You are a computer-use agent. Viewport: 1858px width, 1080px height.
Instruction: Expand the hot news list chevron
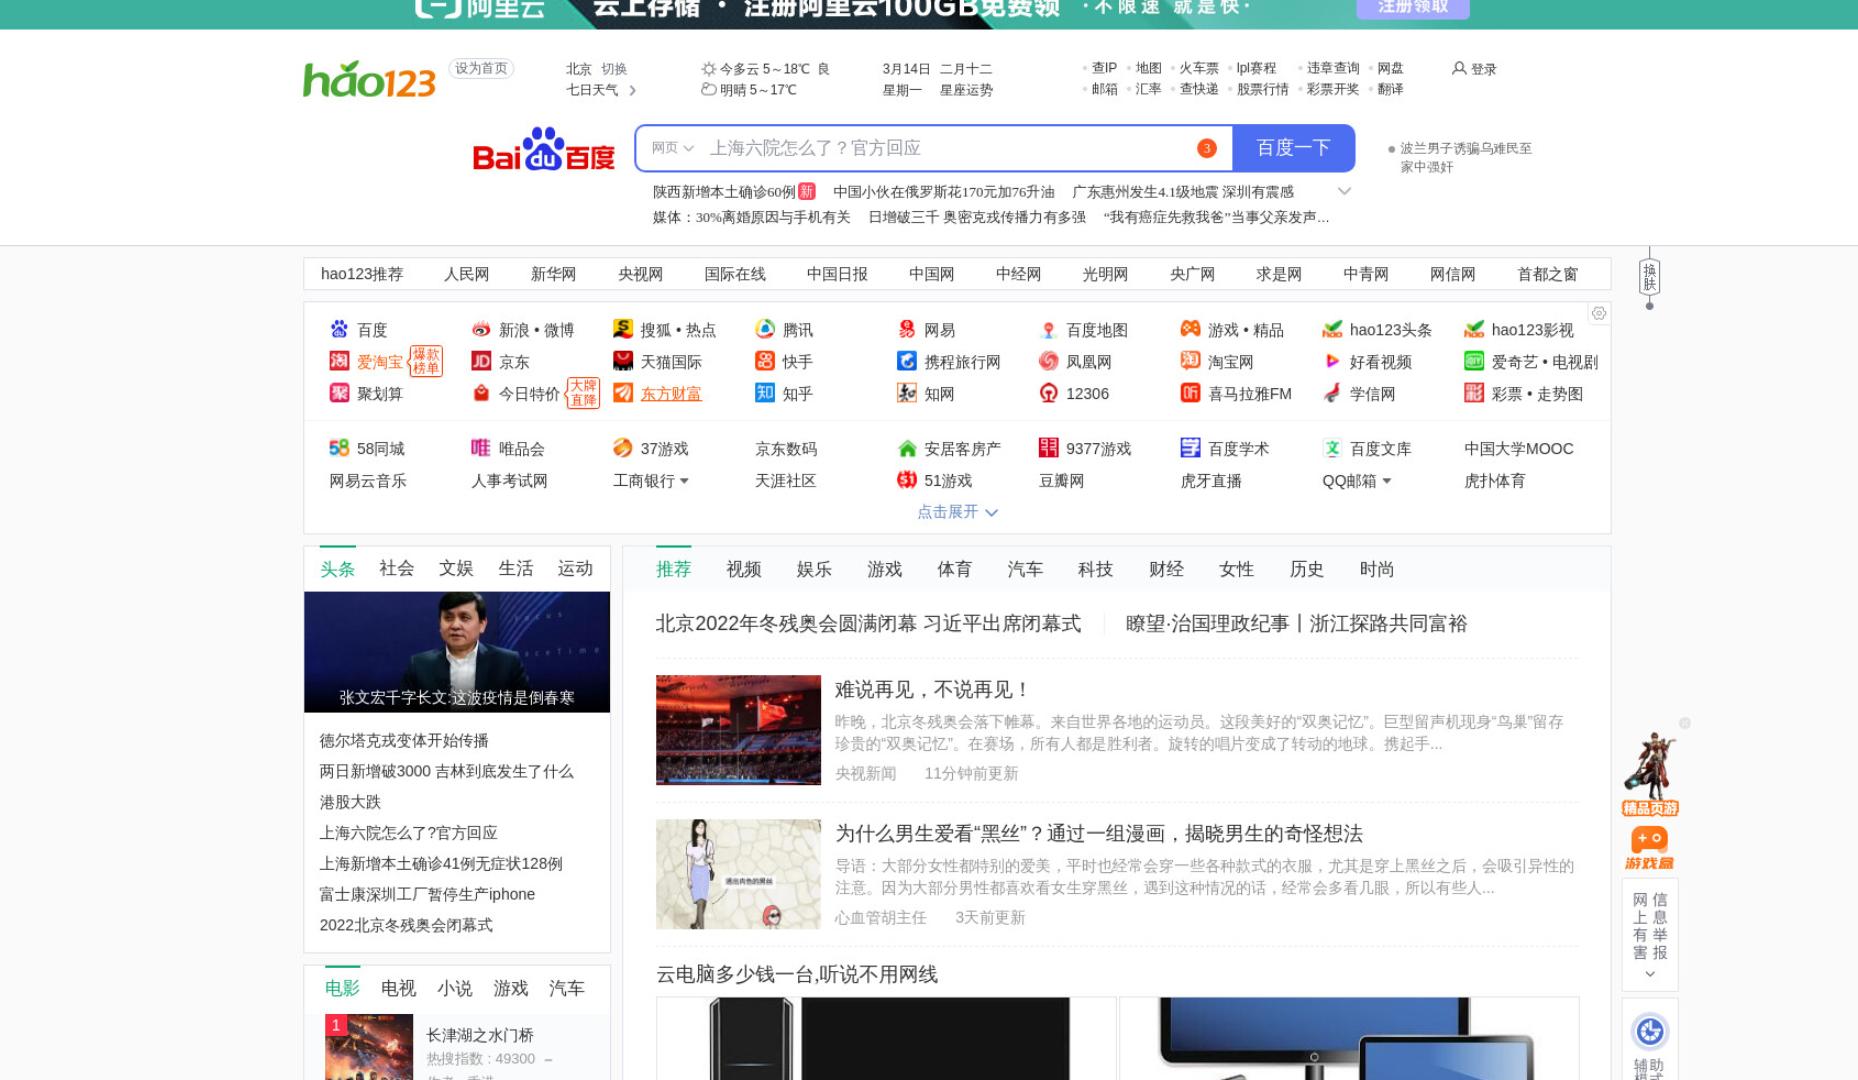[1344, 191]
